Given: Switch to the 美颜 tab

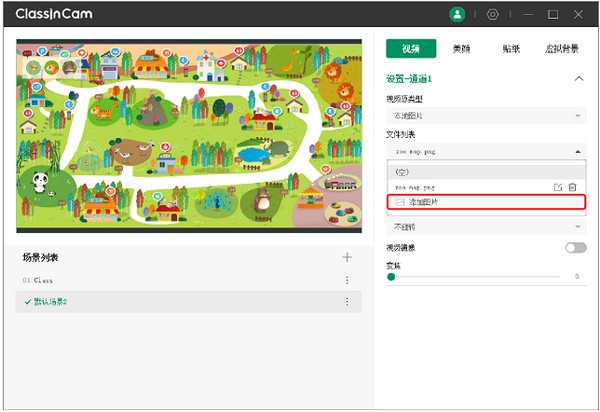Looking at the screenshot, I should [x=461, y=49].
